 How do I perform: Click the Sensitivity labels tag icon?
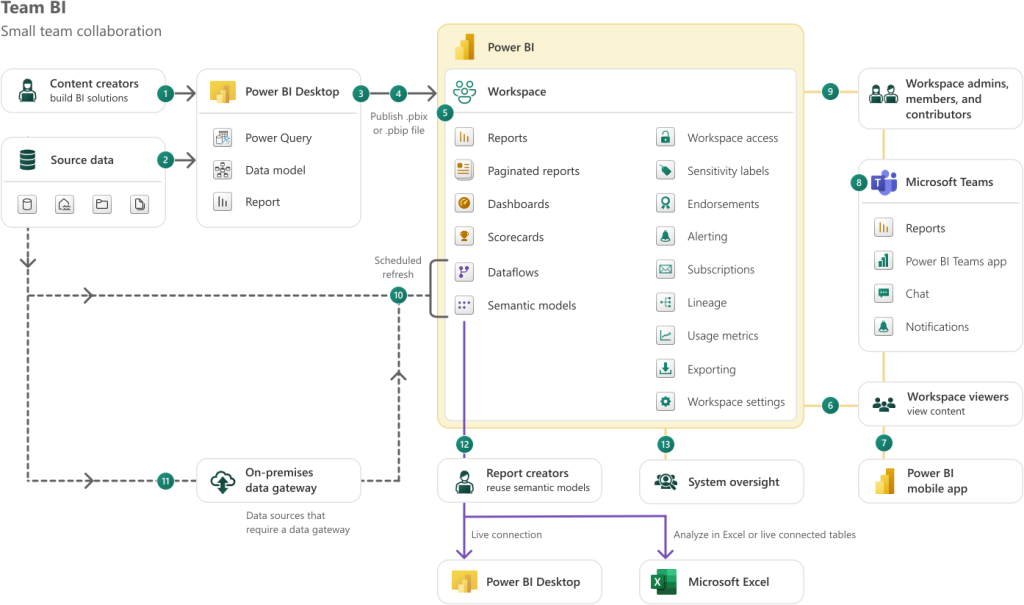tap(665, 171)
